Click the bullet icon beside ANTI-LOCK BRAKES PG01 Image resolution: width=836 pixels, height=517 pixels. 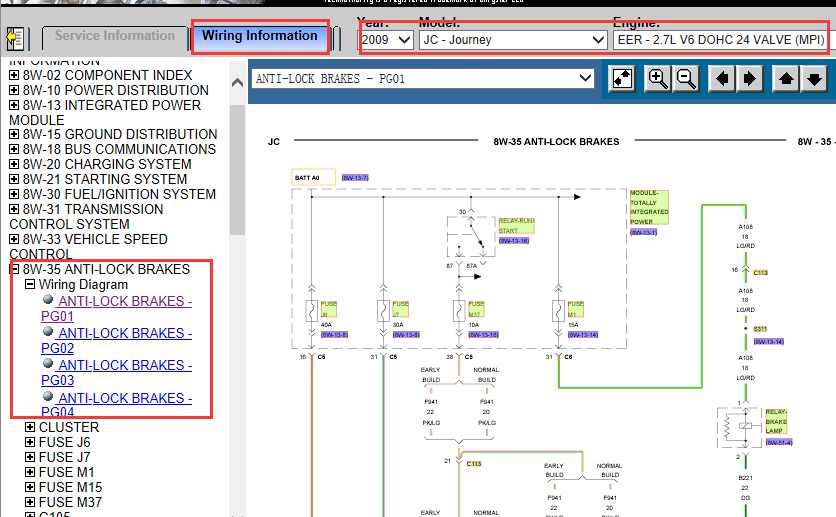point(48,299)
